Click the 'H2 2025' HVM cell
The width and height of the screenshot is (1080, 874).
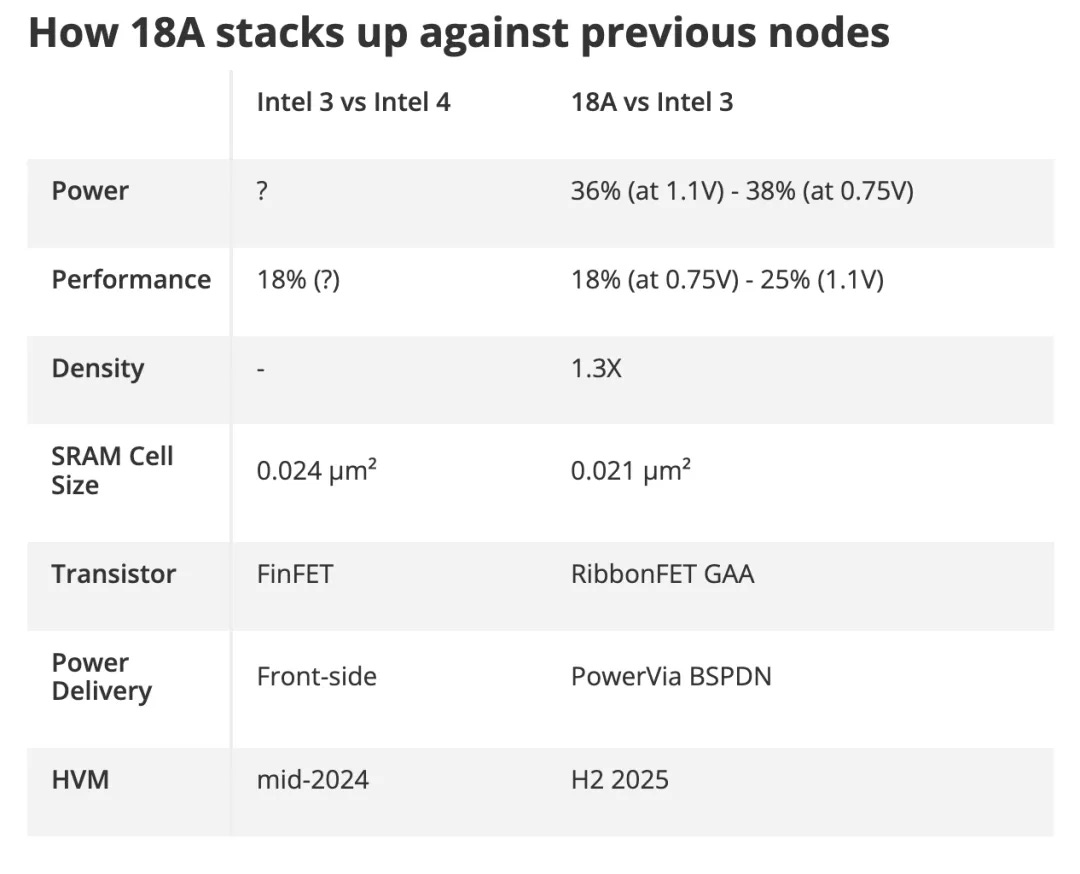click(x=620, y=780)
